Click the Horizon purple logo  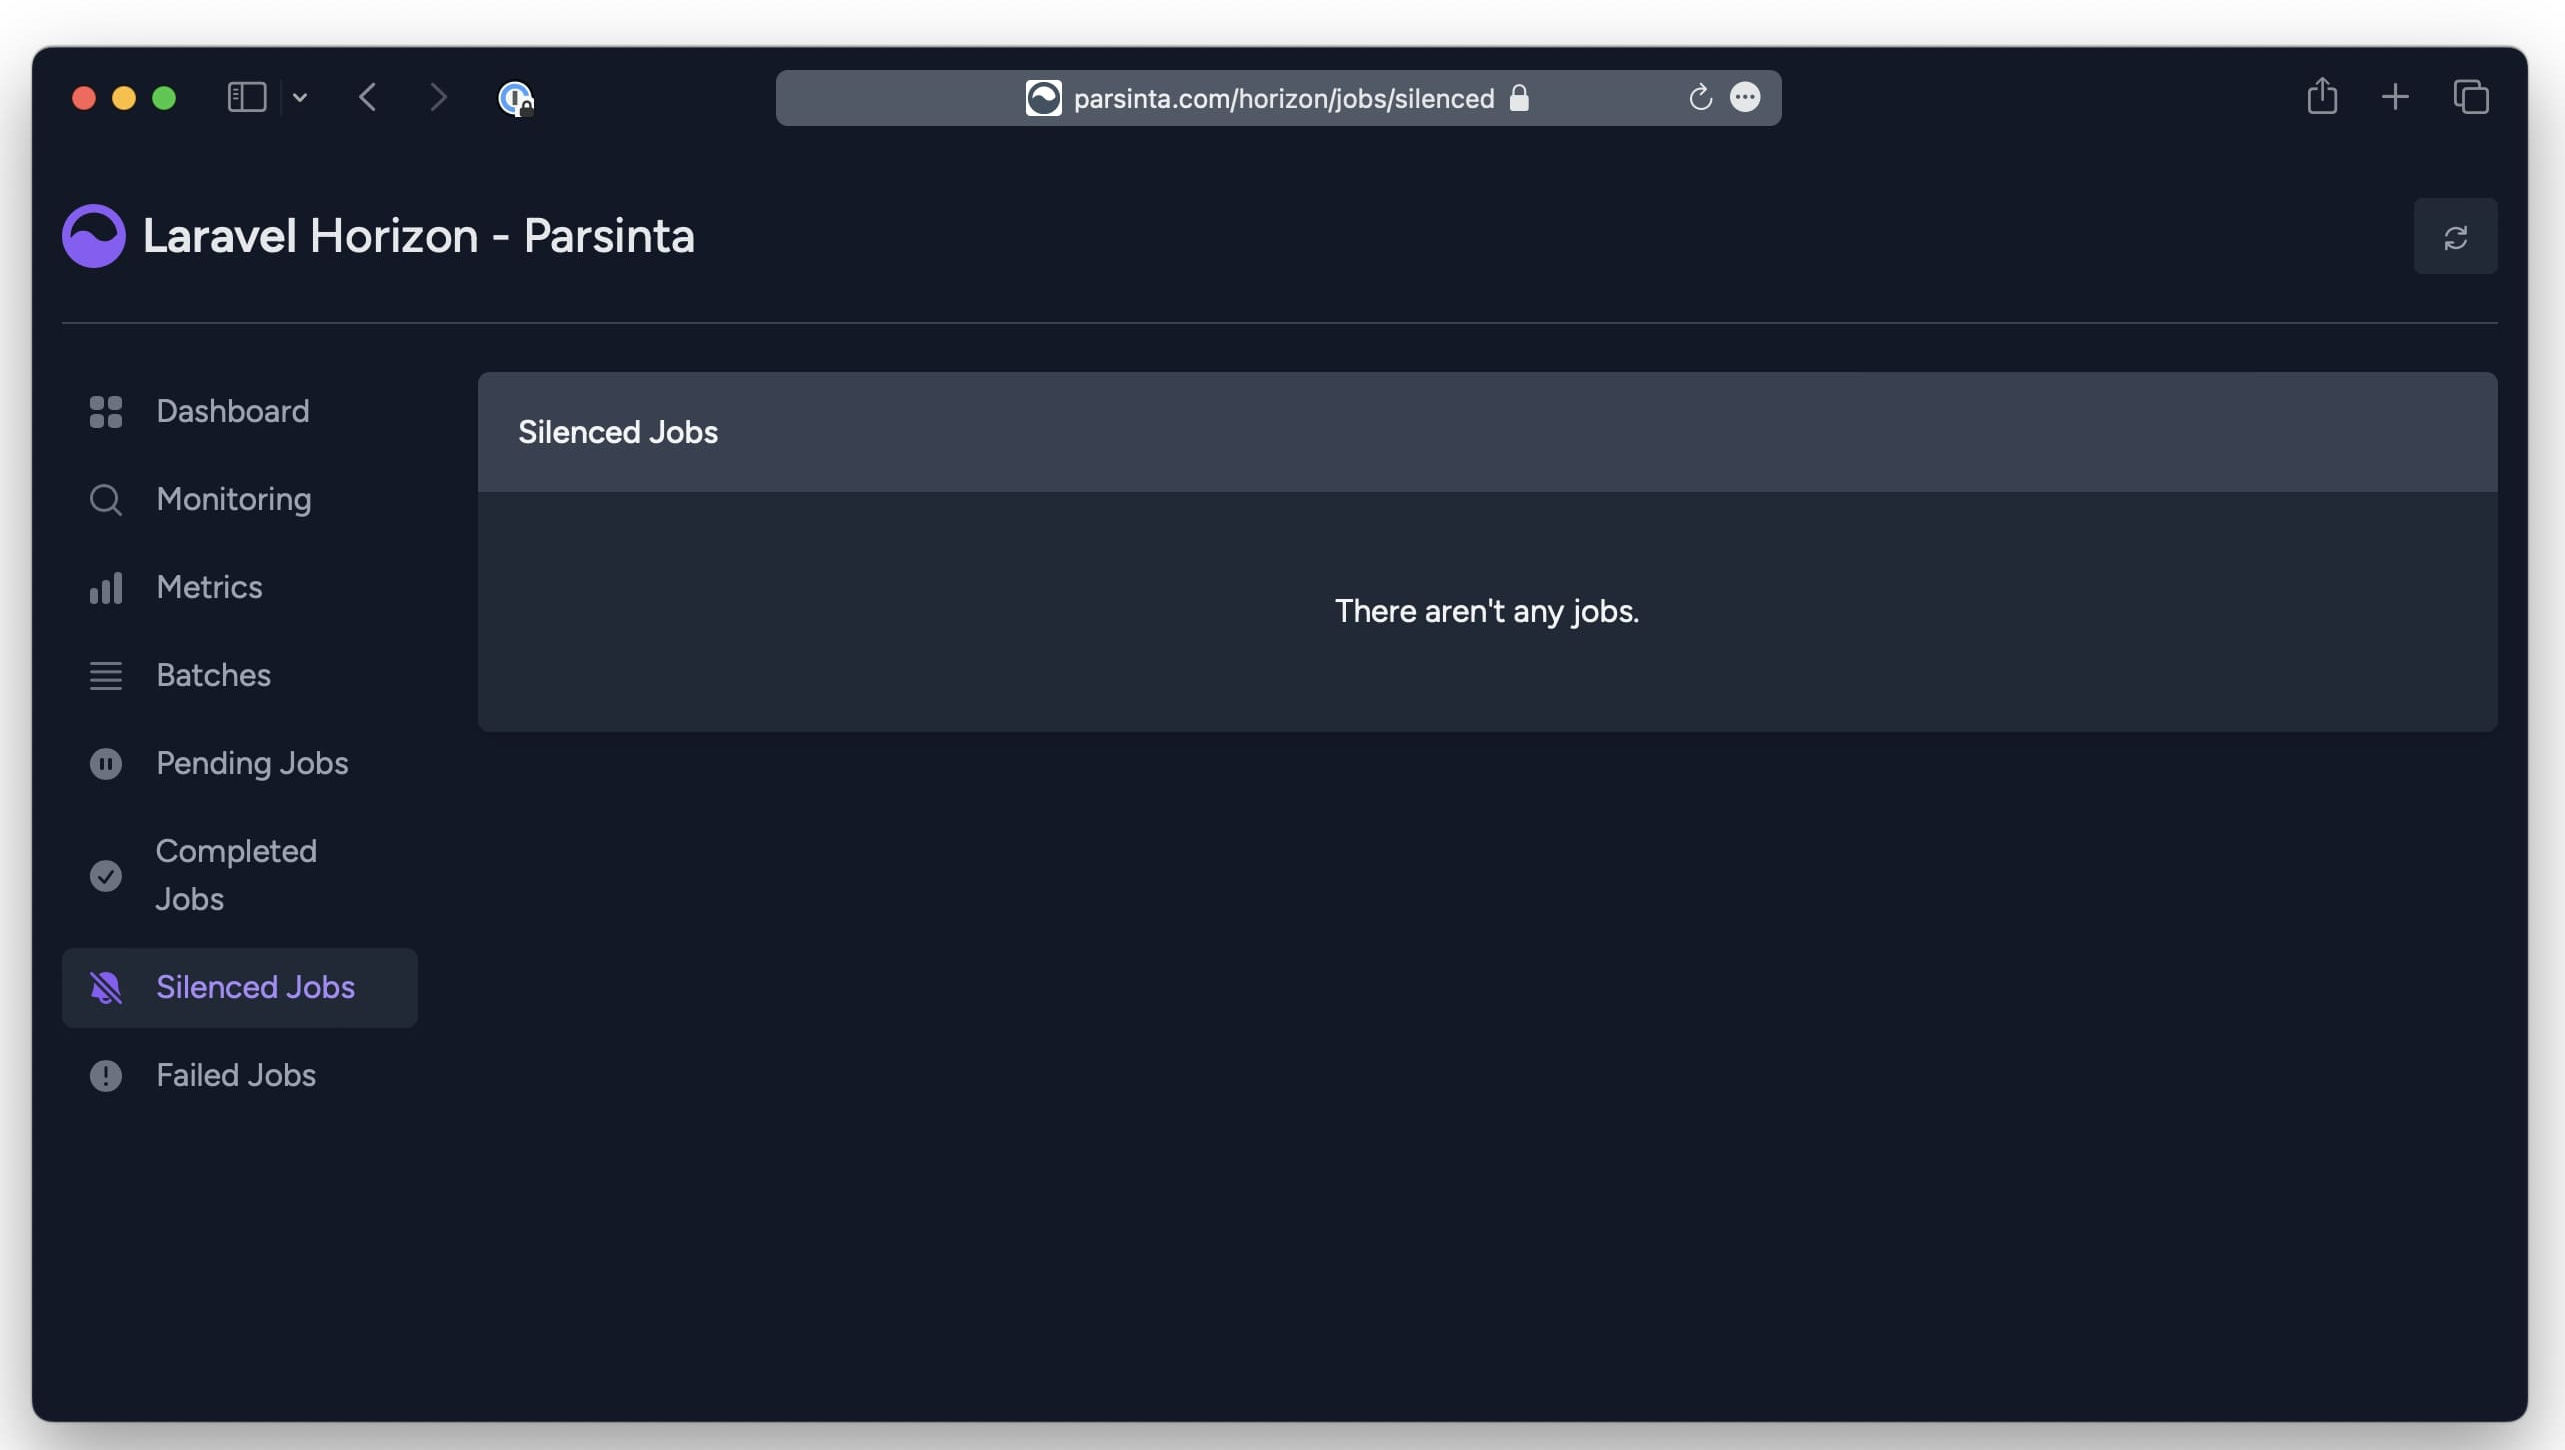pyautogui.click(x=93, y=236)
